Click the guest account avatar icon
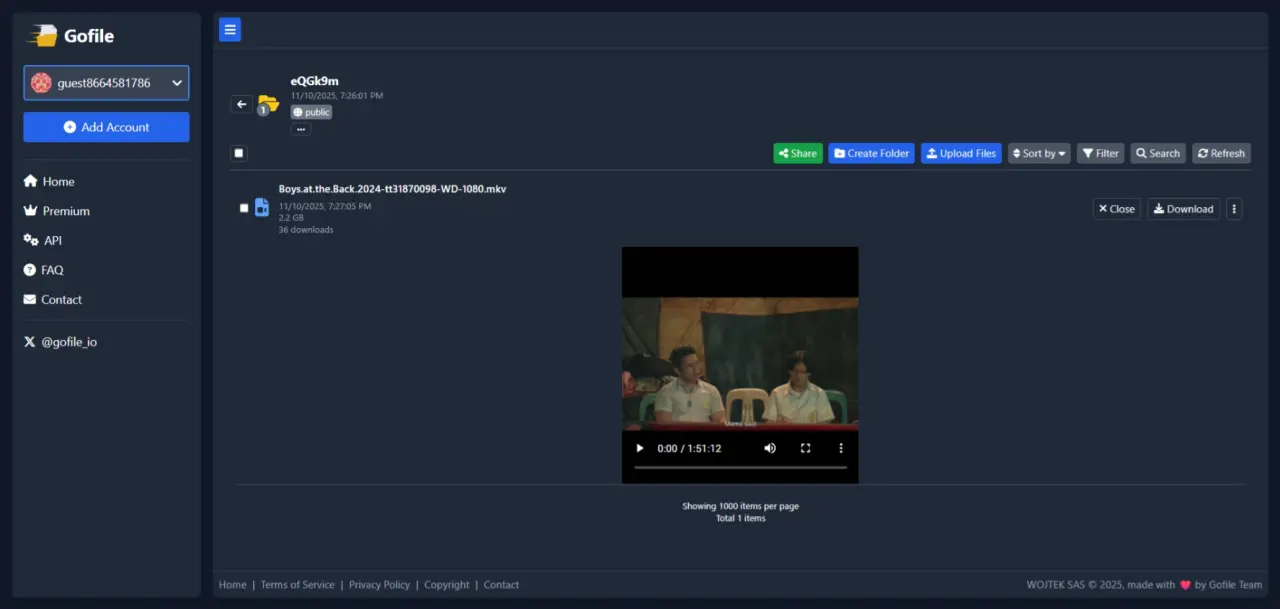This screenshot has width=1280, height=609. coord(41,83)
